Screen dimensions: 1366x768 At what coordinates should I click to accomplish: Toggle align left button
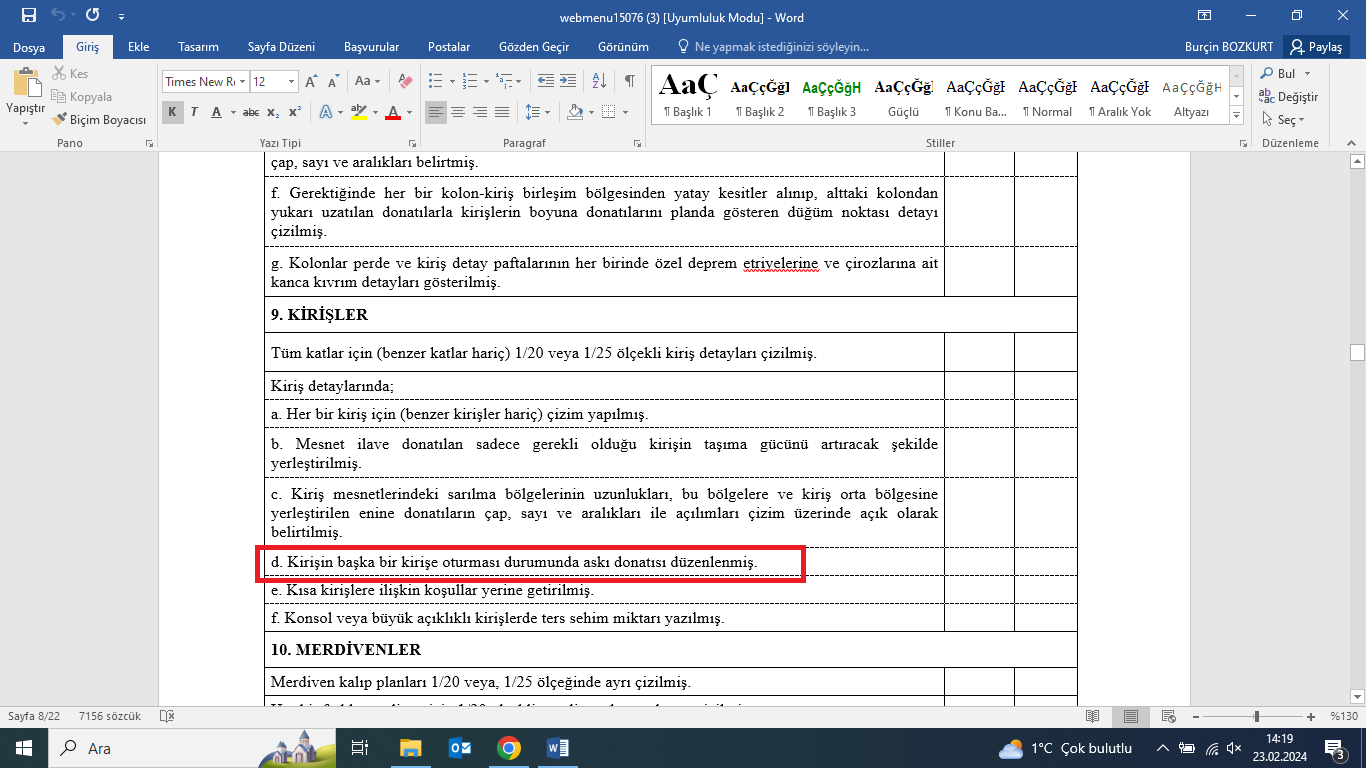[436, 112]
